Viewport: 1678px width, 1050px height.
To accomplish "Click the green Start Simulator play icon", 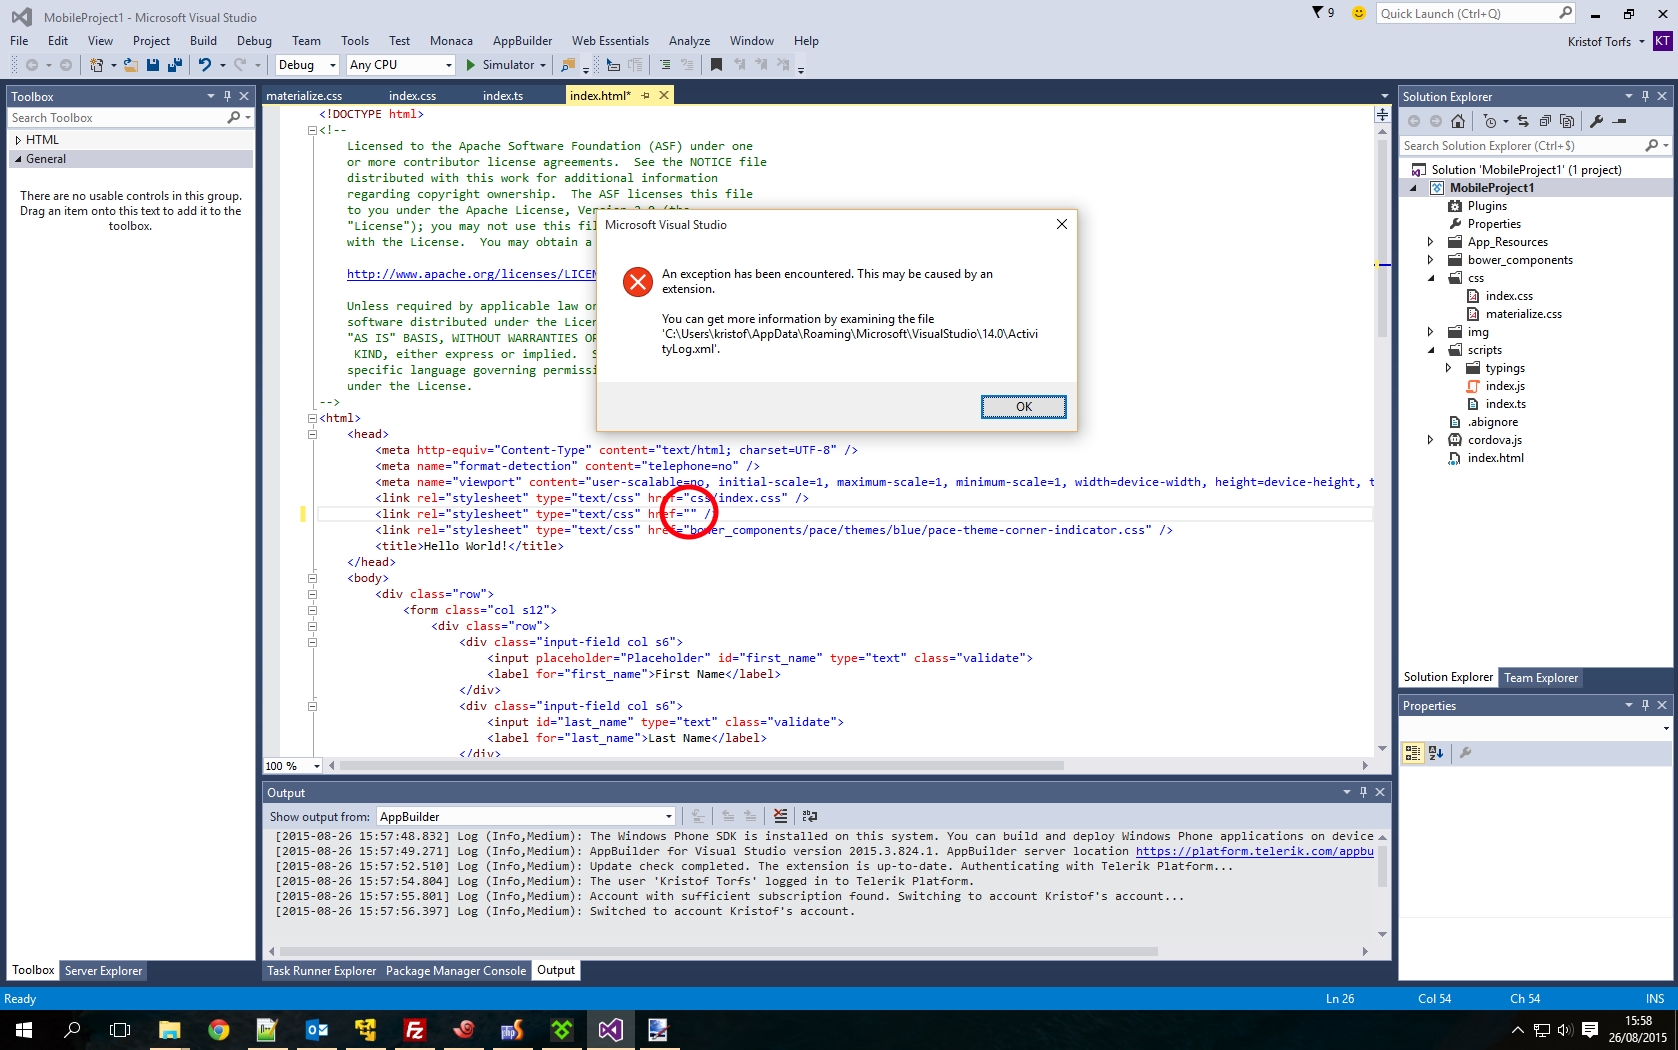I will tap(470, 65).
